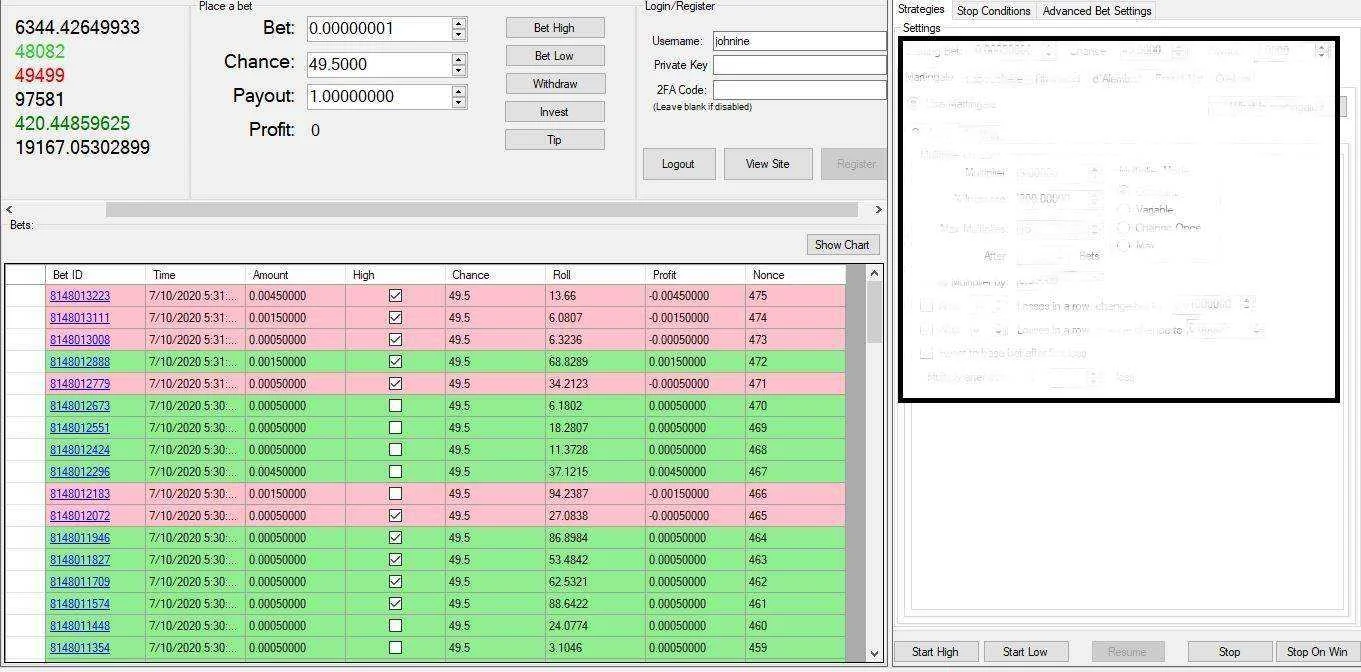1361x672 pixels.
Task: Open bet ID link 8148012779
Action: point(80,384)
